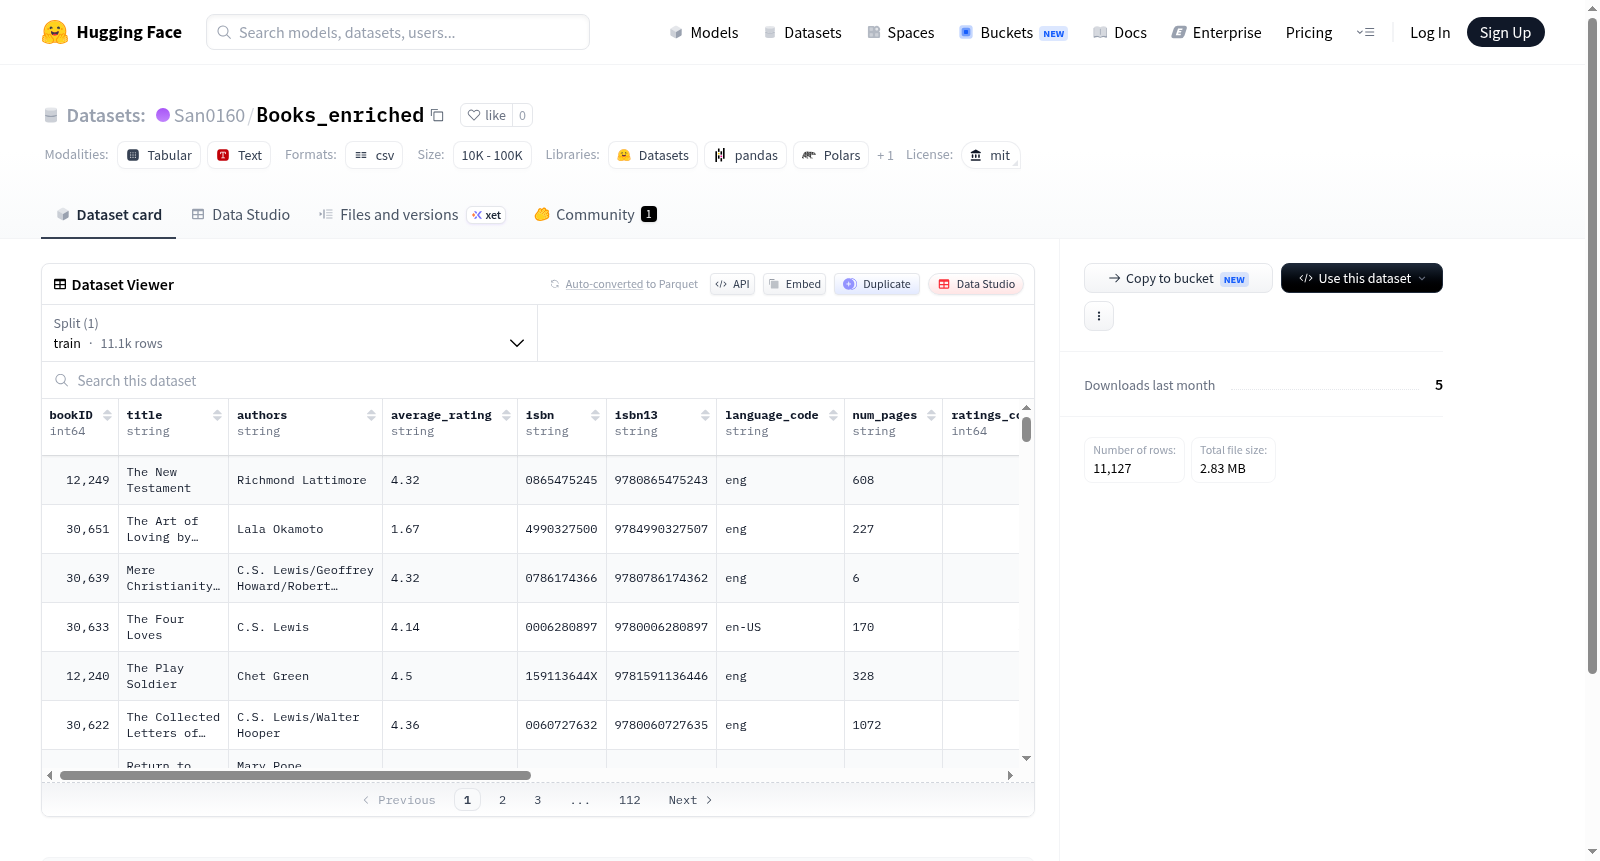Switch to the Data Studio tab
Screen dimensions: 1600x861
[x=241, y=214]
